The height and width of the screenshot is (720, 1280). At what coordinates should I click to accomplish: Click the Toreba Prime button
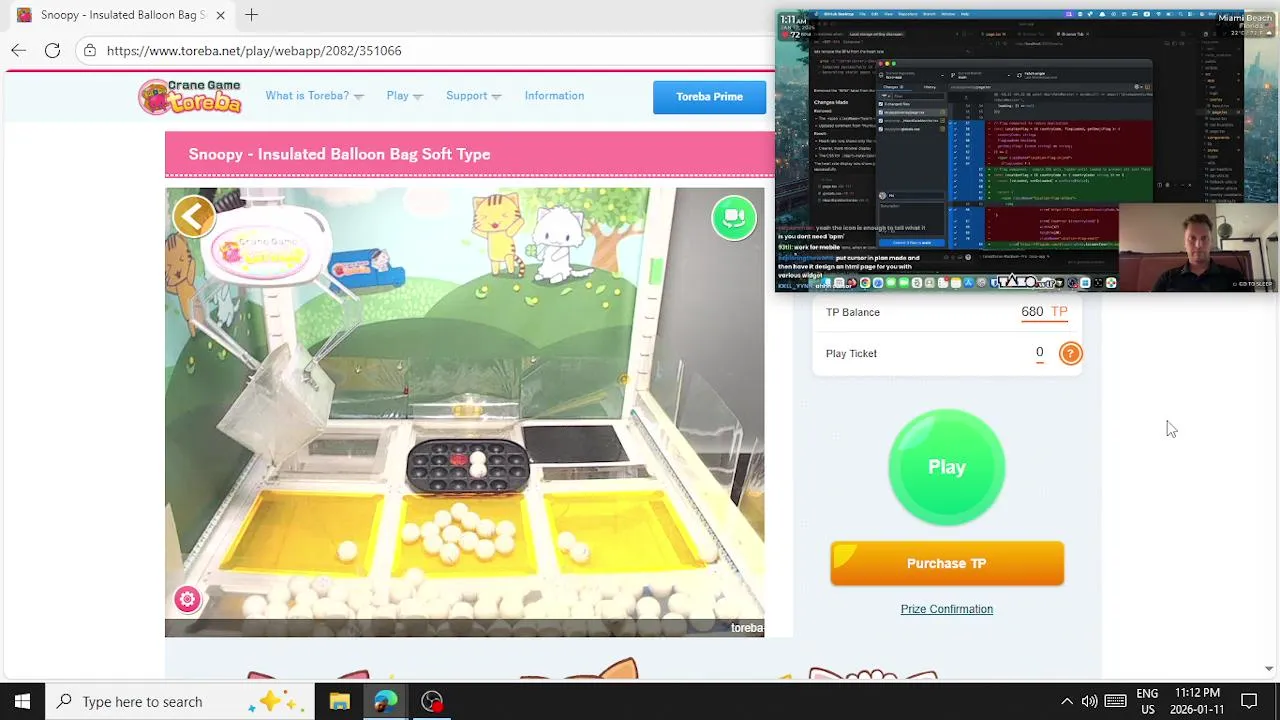click(x=709, y=97)
